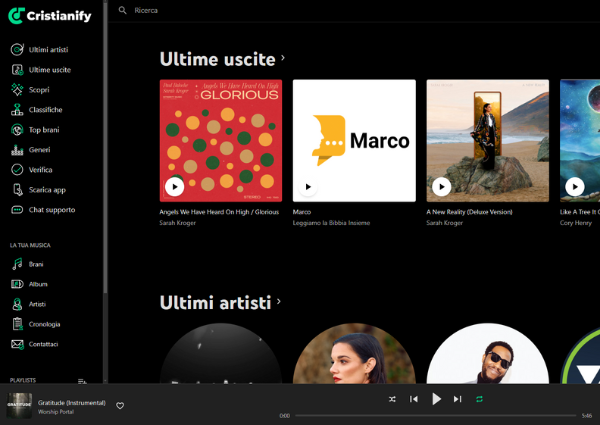The width and height of the screenshot is (600, 425).
Task: Click the Chat supporto icon
Action: tap(17, 210)
